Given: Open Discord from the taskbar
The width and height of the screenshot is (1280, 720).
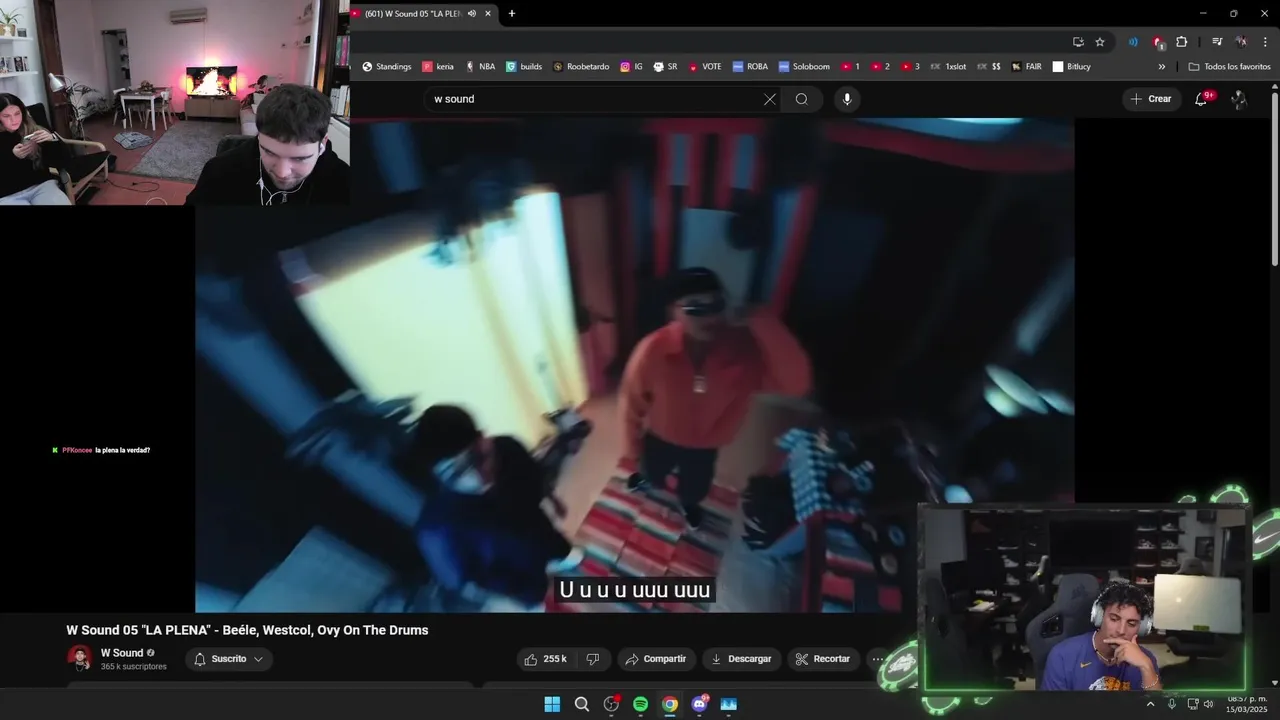Looking at the screenshot, I should click(x=699, y=704).
